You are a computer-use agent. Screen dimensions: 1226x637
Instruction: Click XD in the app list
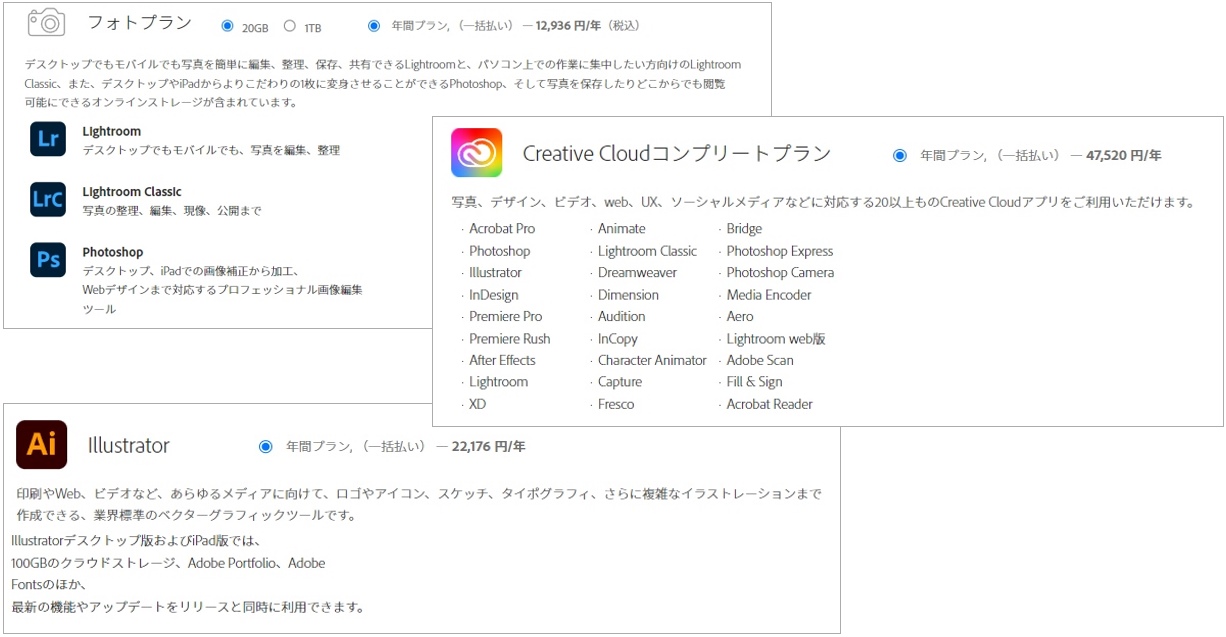[478, 404]
